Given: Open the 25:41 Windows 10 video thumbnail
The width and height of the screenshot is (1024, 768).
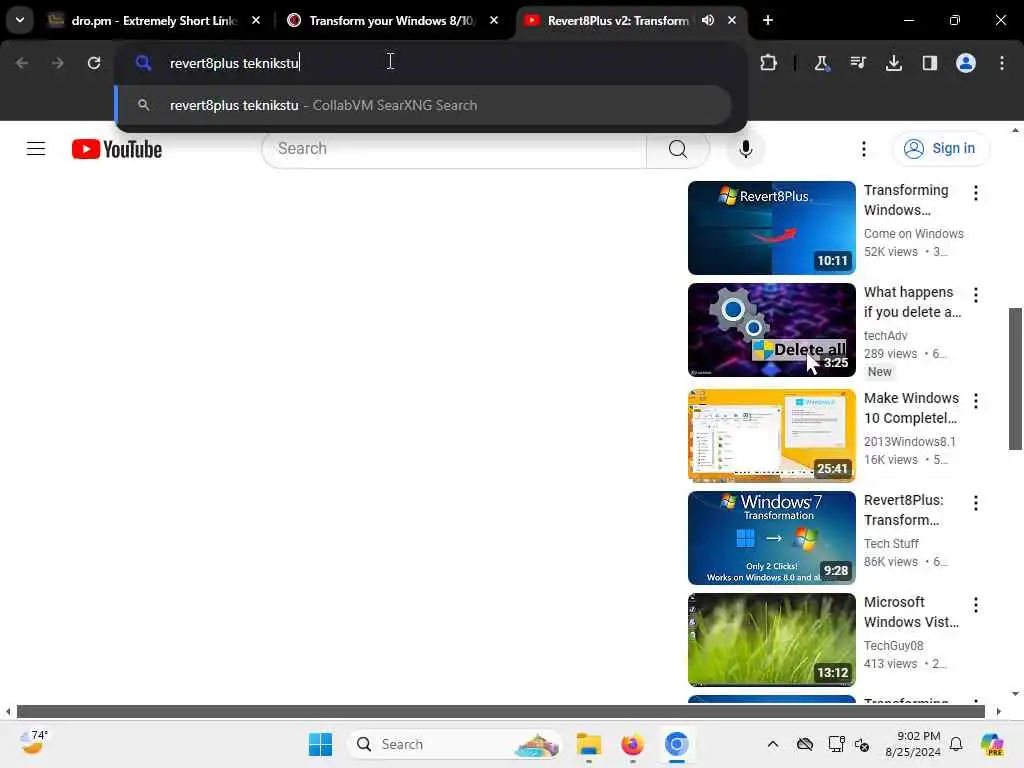Looking at the screenshot, I should point(771,436).
